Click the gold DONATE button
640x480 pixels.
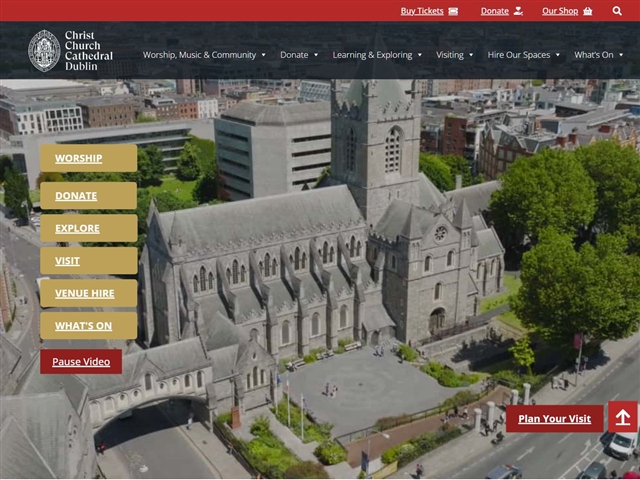[x=89, y=196]
